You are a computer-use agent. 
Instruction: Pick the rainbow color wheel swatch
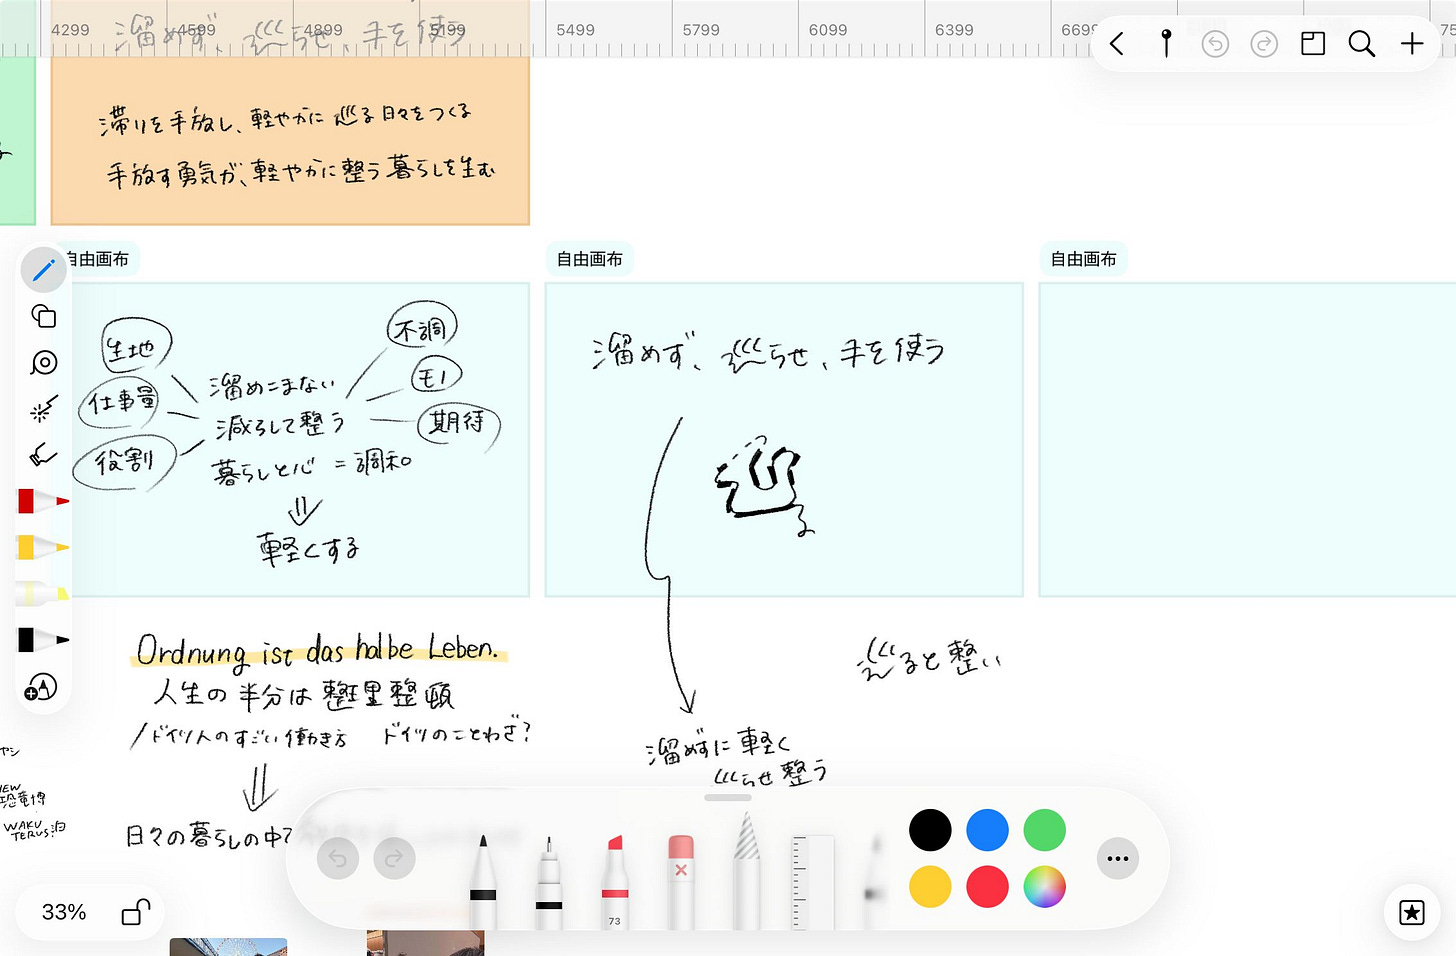(x=1044, y=887)
